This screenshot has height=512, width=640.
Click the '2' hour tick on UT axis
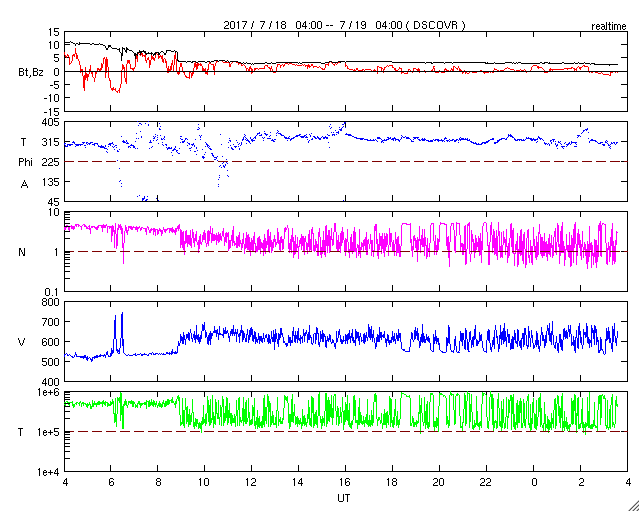click(580, 482)
